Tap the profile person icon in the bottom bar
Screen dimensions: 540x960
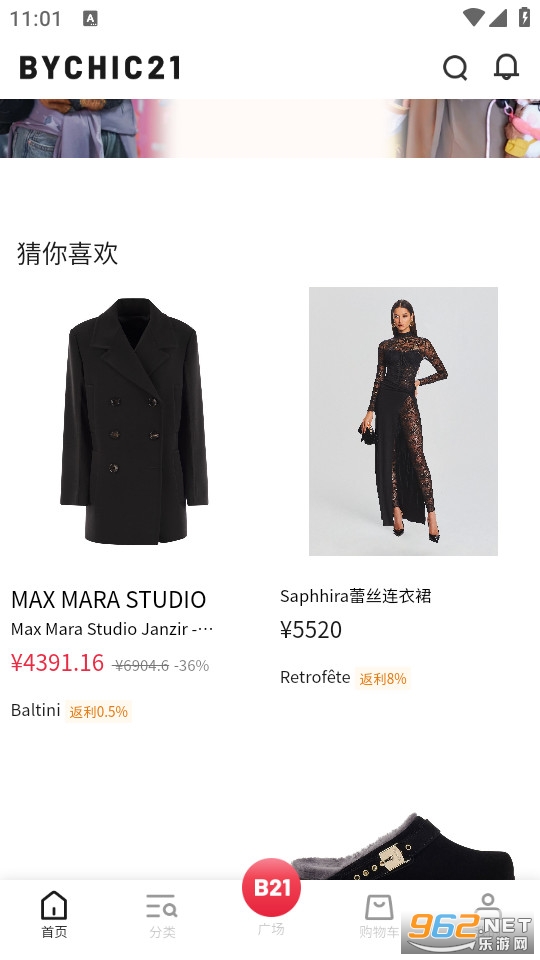point(487,903)
